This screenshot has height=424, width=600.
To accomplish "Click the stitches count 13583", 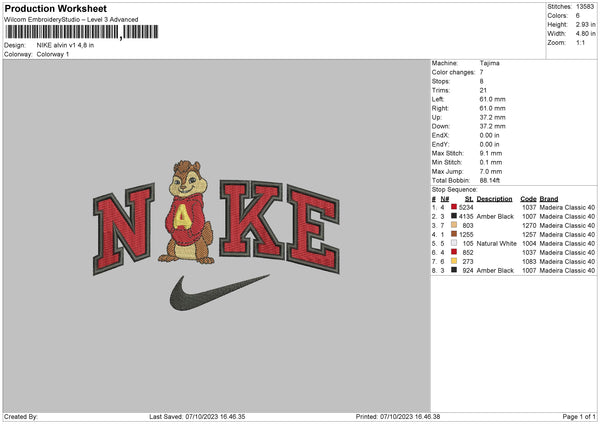I will (585, 7).
